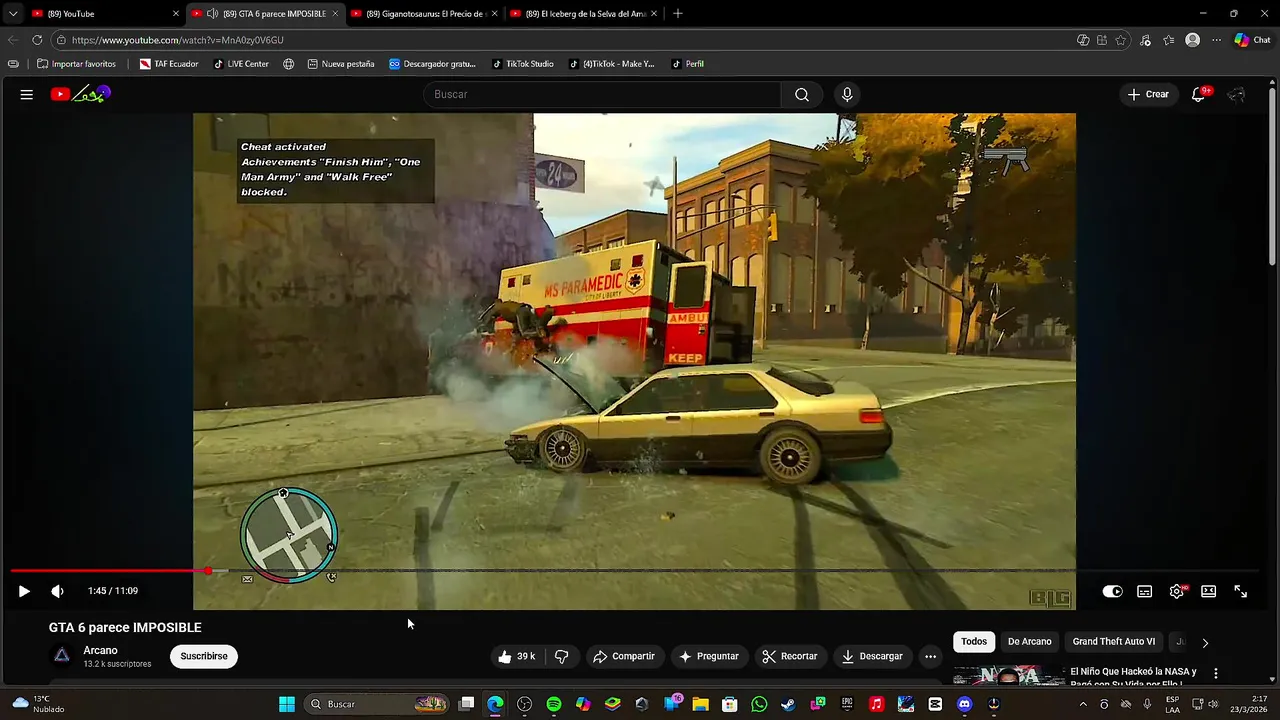The width and height of the screenshot is (1280, 720).
Task: Dislike the video with thumbs down
Action: click(x=562, y=656)
